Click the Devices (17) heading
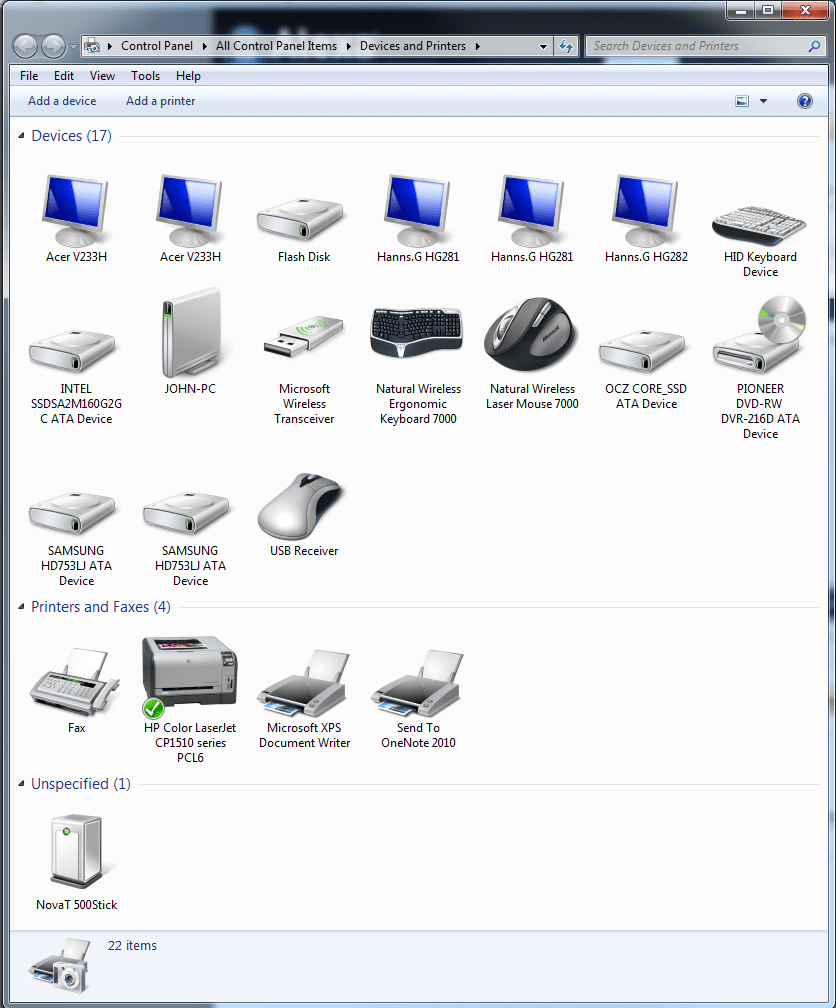The width and height of the screenshot is (836, 1008). point(71,136)
